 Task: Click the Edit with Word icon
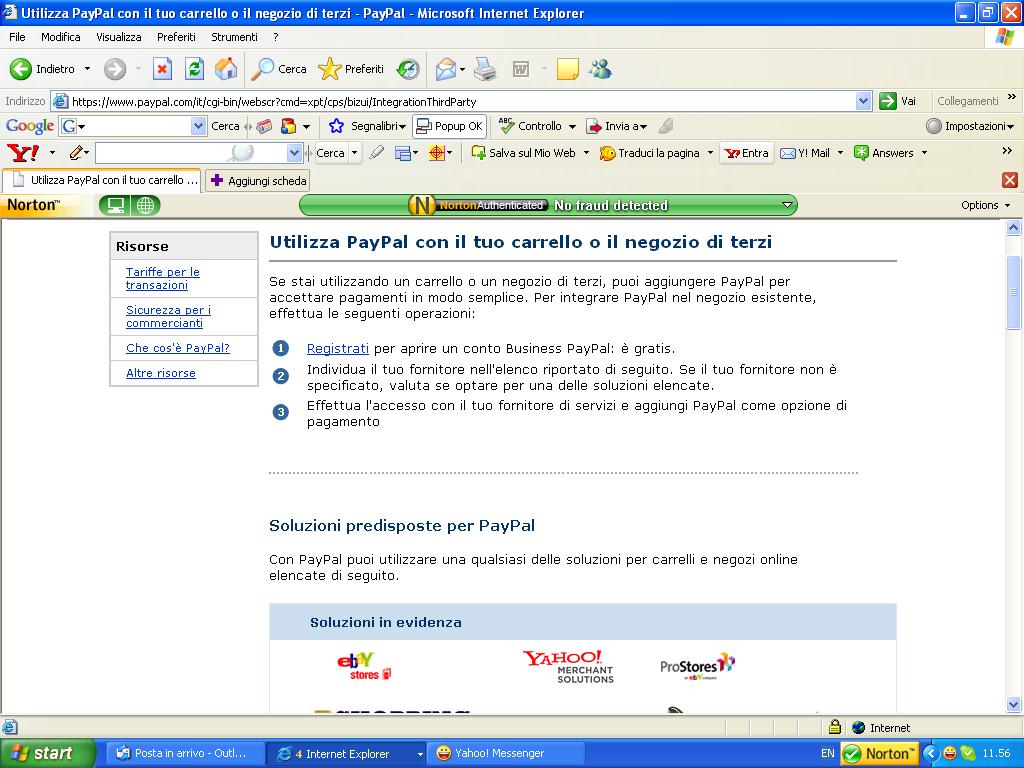[520, 69]
